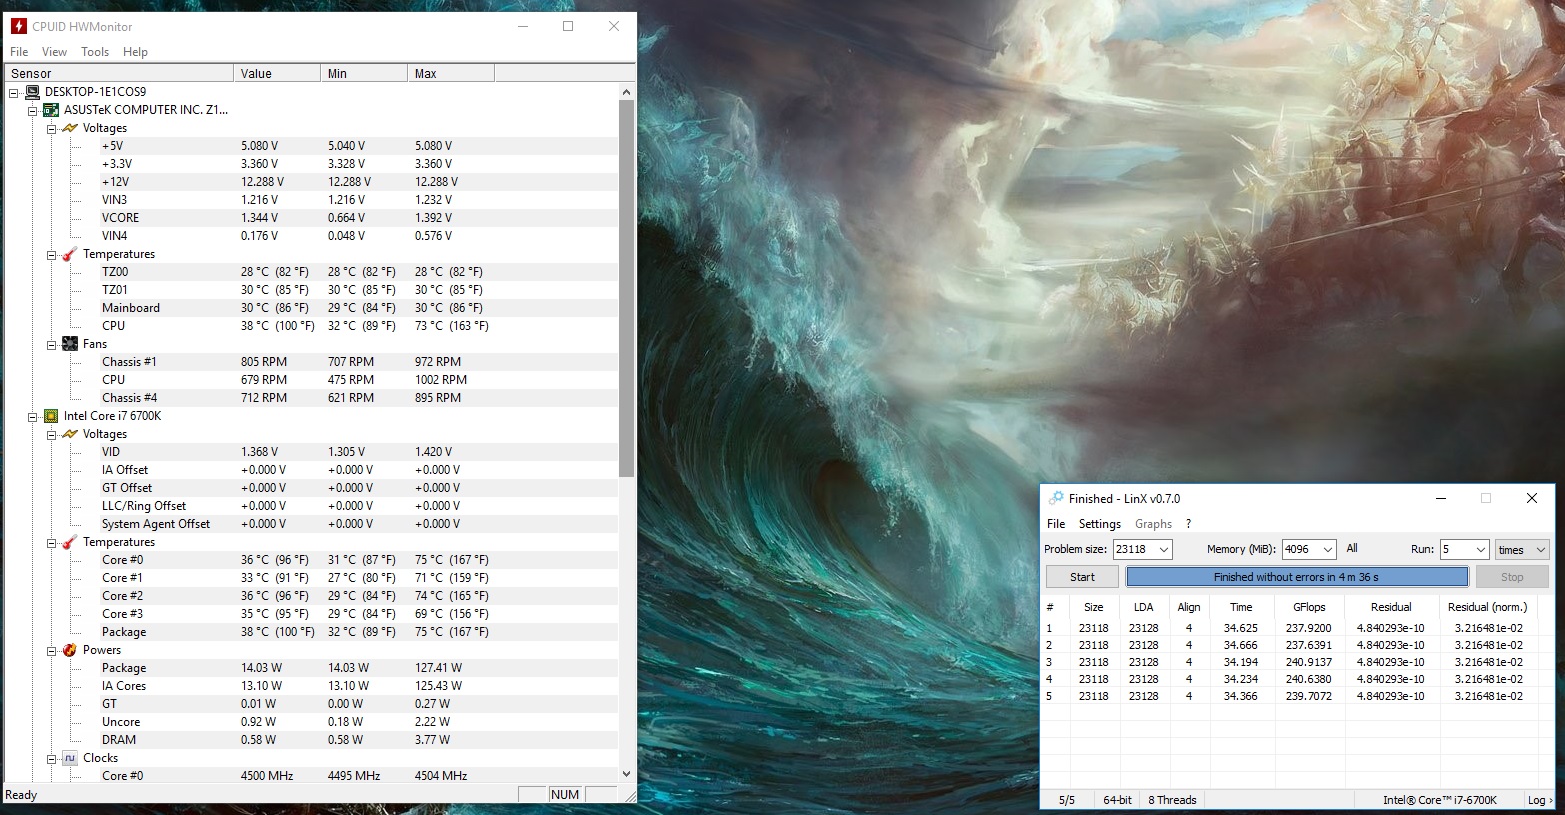Open the Run count dropdown in LinX

[1480, 549]
